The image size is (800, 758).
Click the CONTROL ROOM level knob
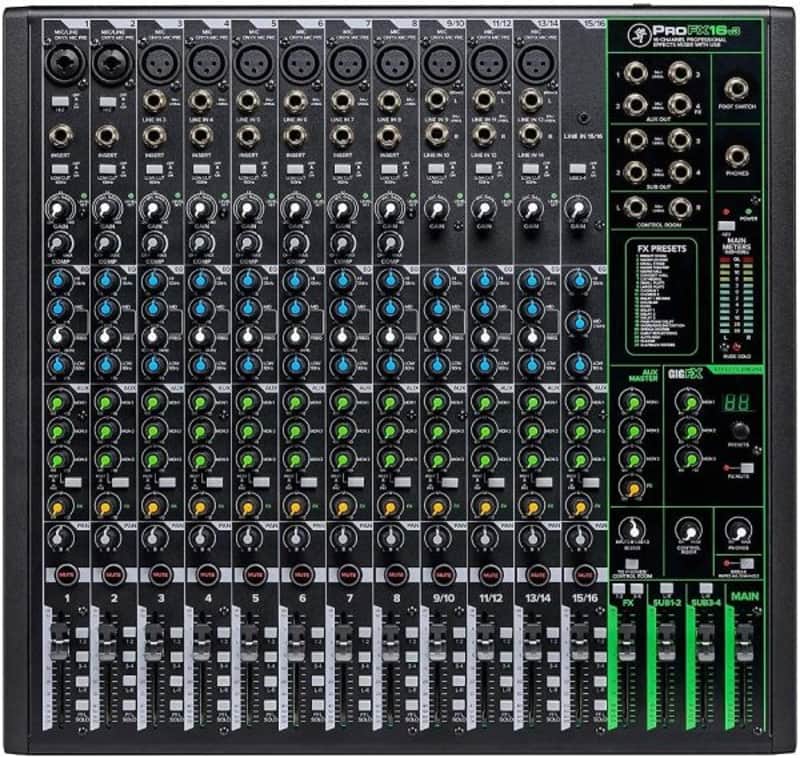pyautogui.click(x=688, y=532)
